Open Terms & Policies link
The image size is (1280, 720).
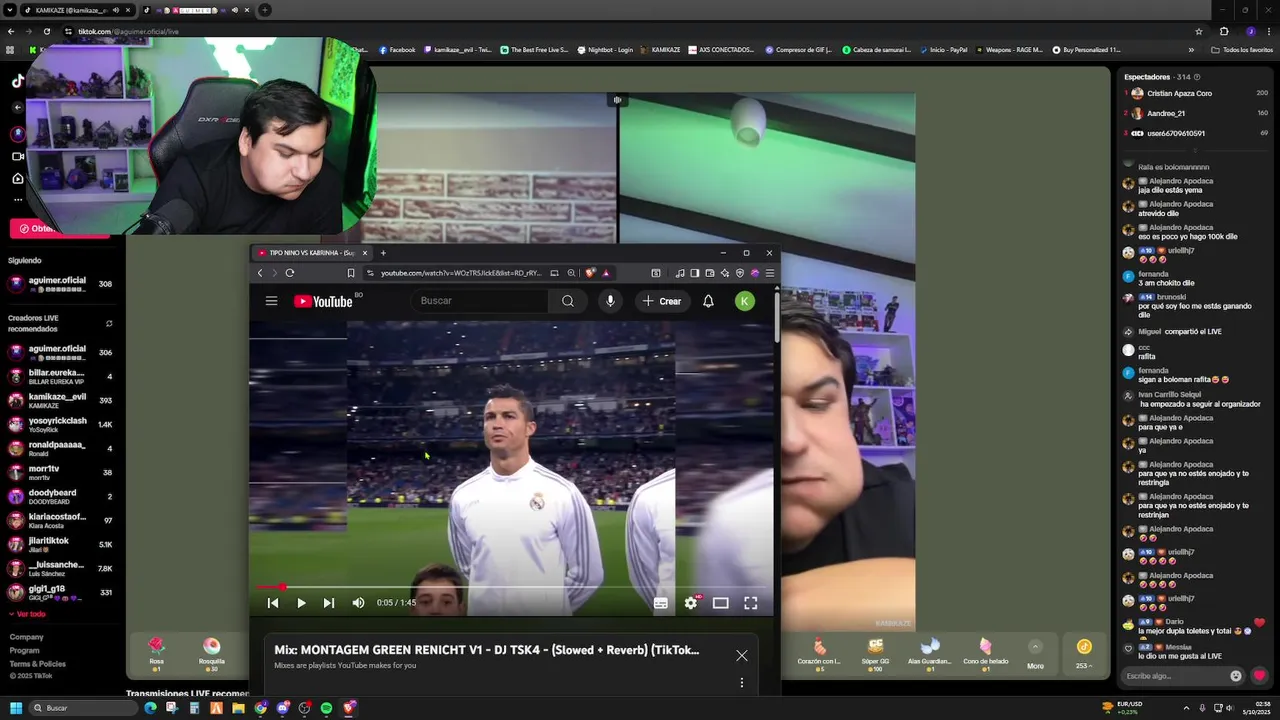(x=38, y=664)
